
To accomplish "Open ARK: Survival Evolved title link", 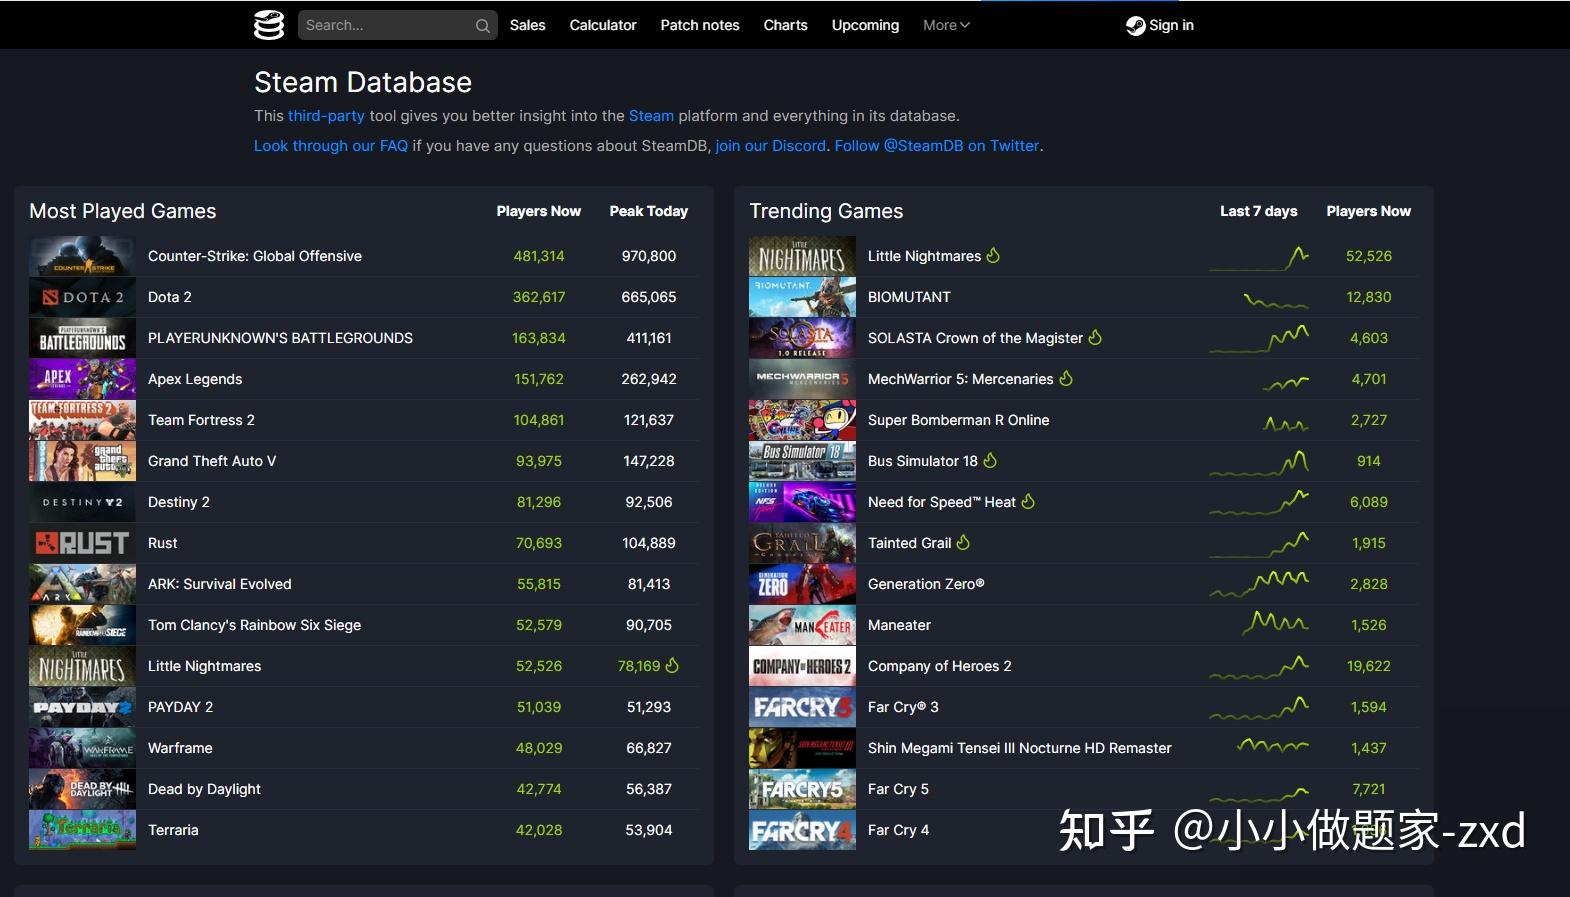I will click(220, 584).
